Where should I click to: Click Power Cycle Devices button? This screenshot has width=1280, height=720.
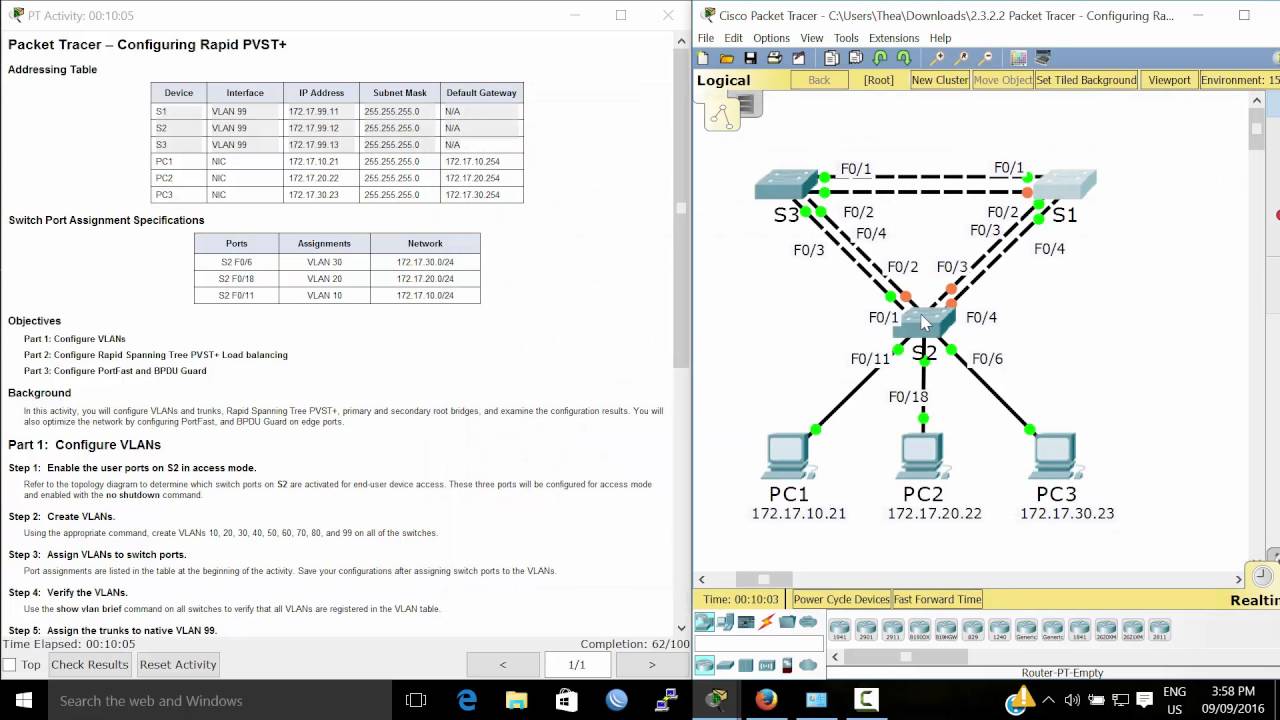(841, 599)
